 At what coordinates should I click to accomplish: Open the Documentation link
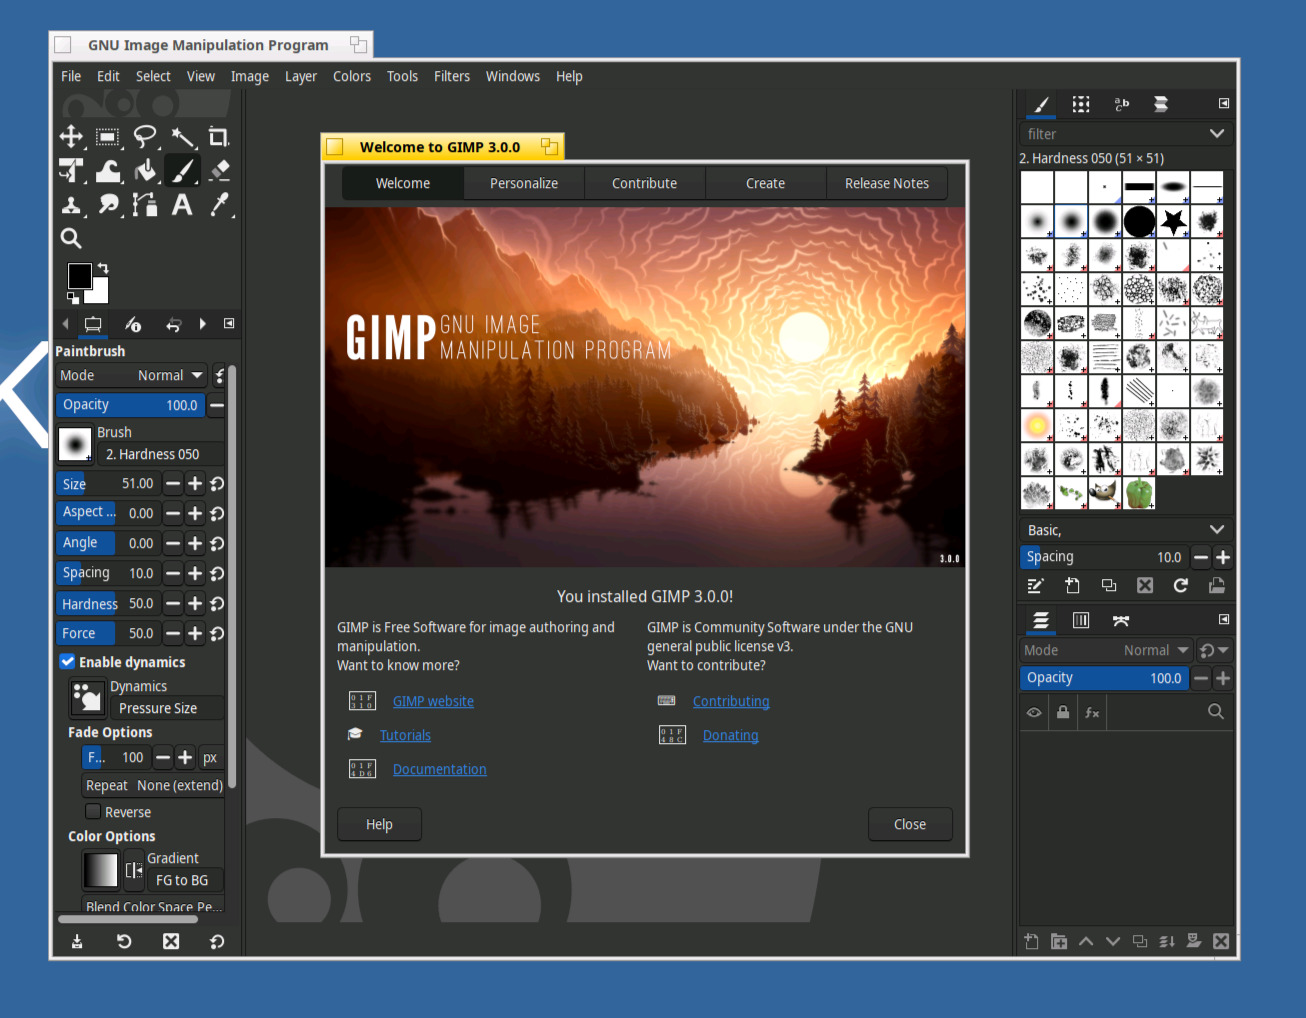point(439,769)
